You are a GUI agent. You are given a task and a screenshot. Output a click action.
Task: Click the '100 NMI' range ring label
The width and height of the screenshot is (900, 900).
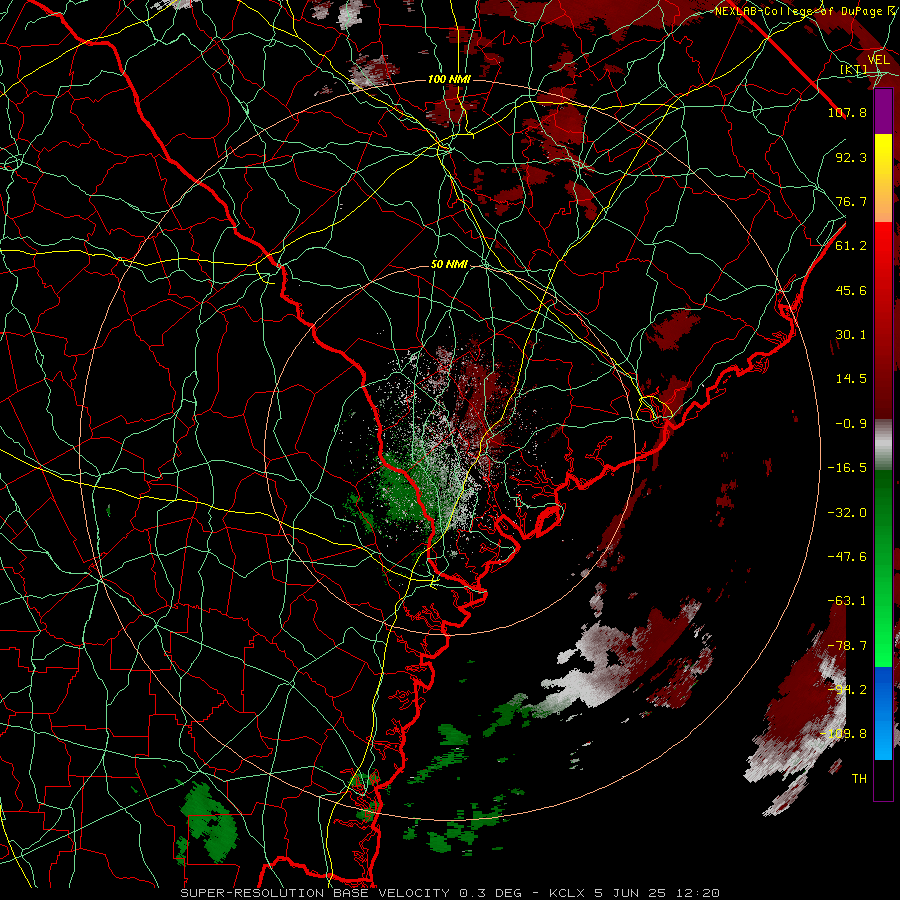449,79
